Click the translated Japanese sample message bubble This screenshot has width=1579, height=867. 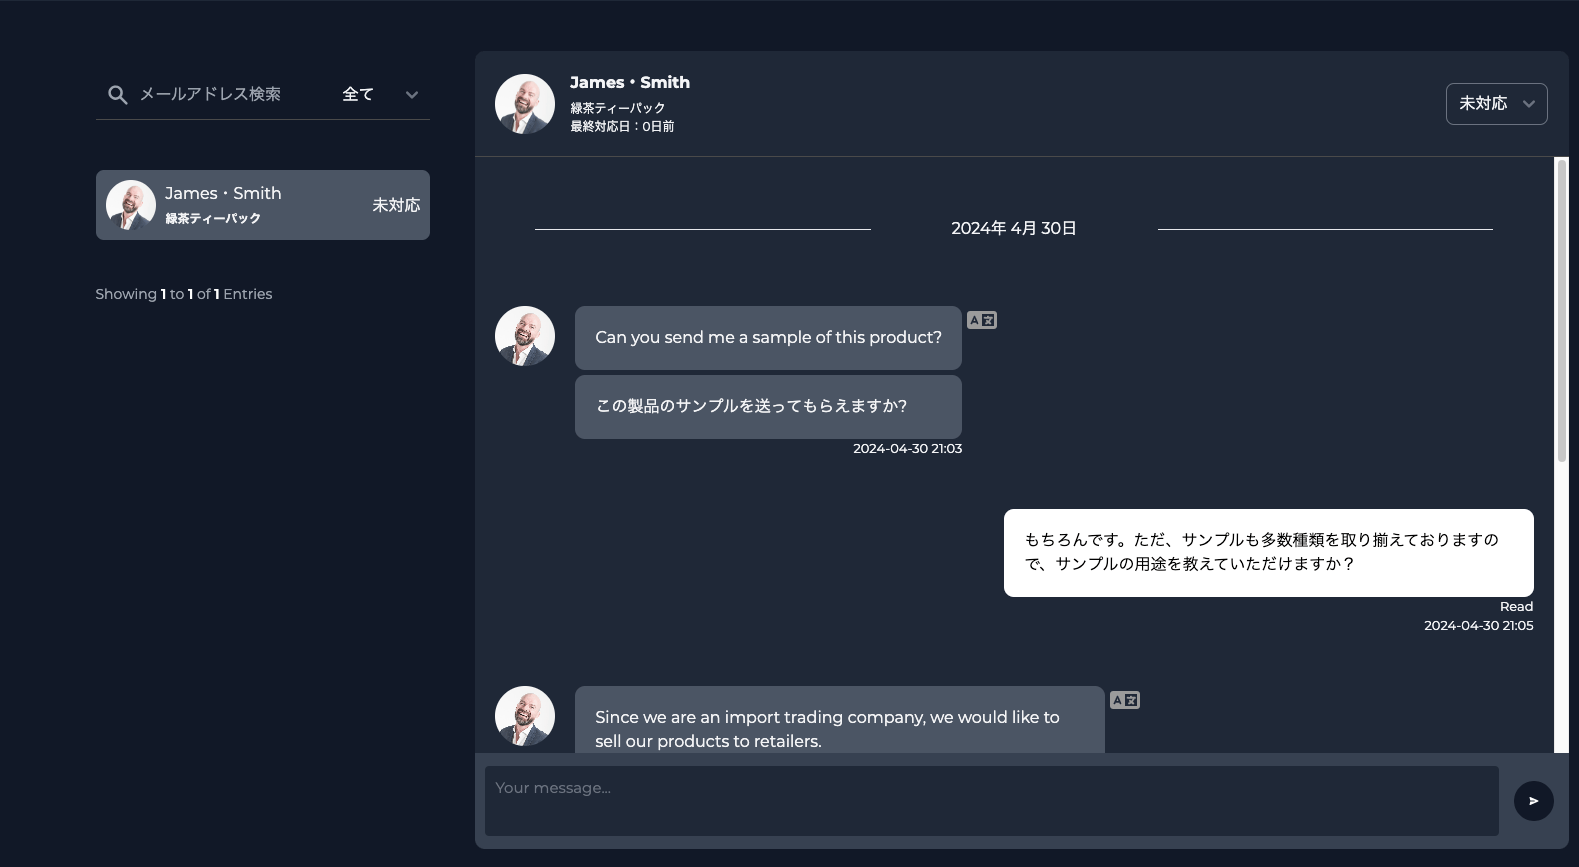768,406
